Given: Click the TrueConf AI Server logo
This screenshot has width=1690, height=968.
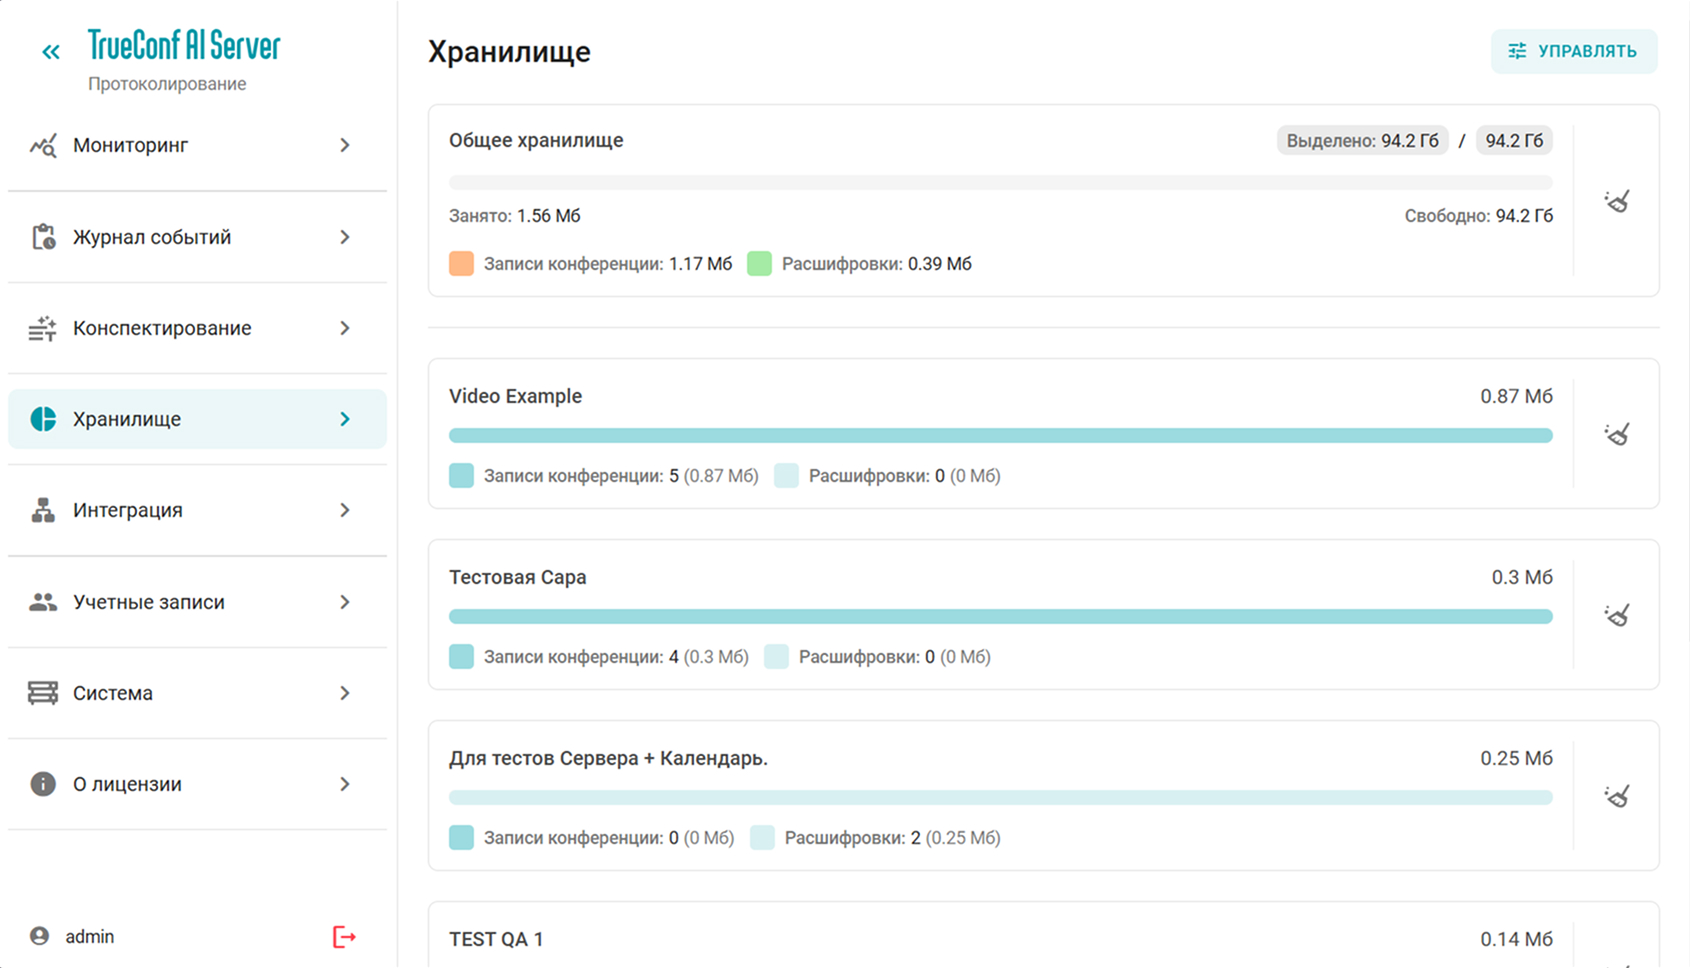Looking at the screenshot, I should click(184, 46).
